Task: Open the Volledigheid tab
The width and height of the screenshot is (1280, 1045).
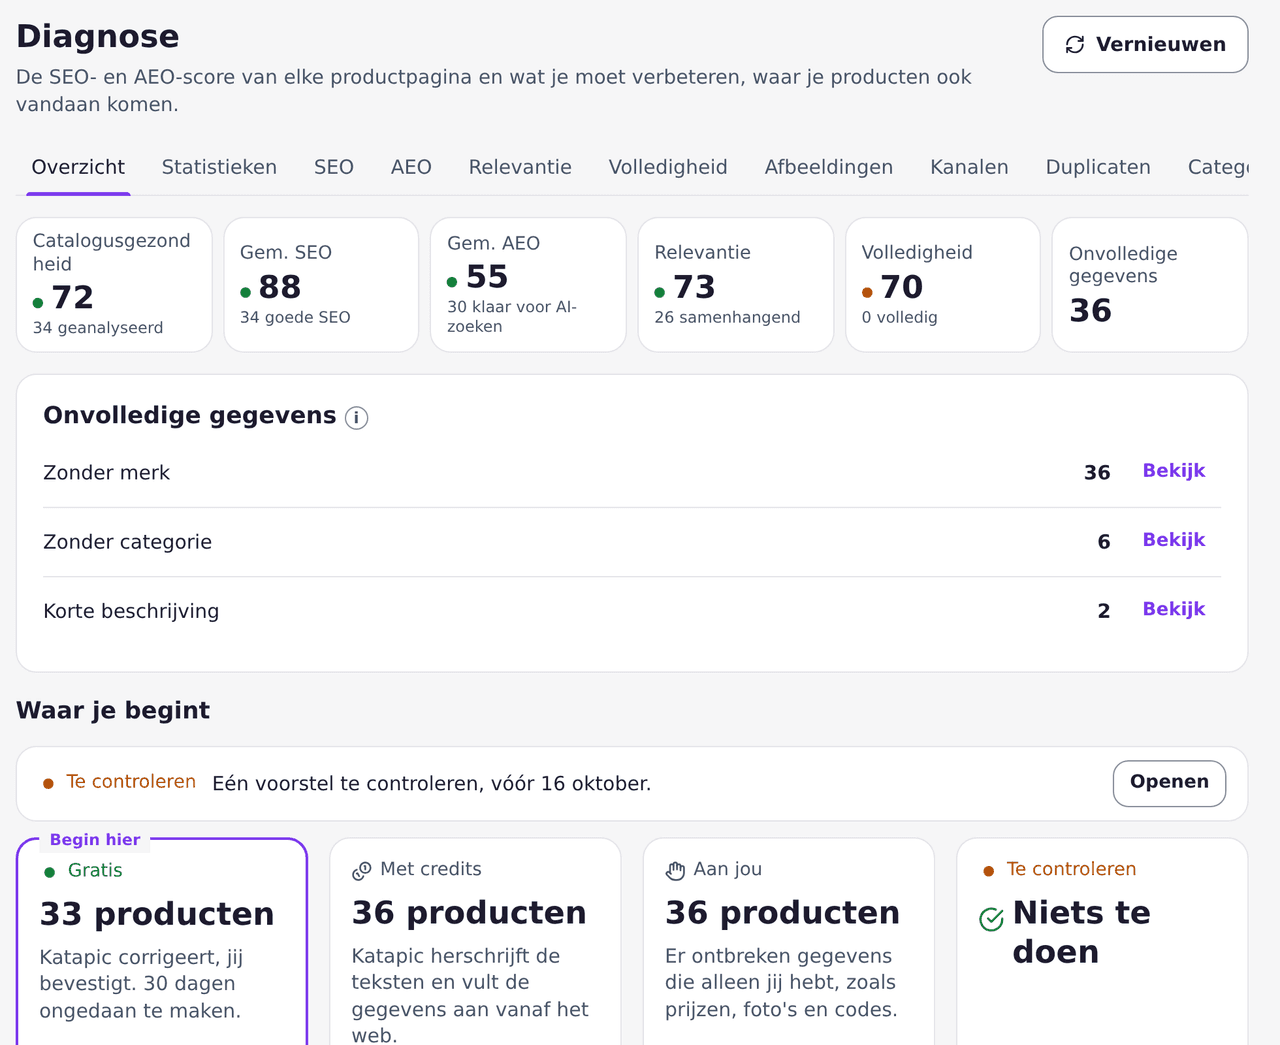Action: click(x=668, y=167)
